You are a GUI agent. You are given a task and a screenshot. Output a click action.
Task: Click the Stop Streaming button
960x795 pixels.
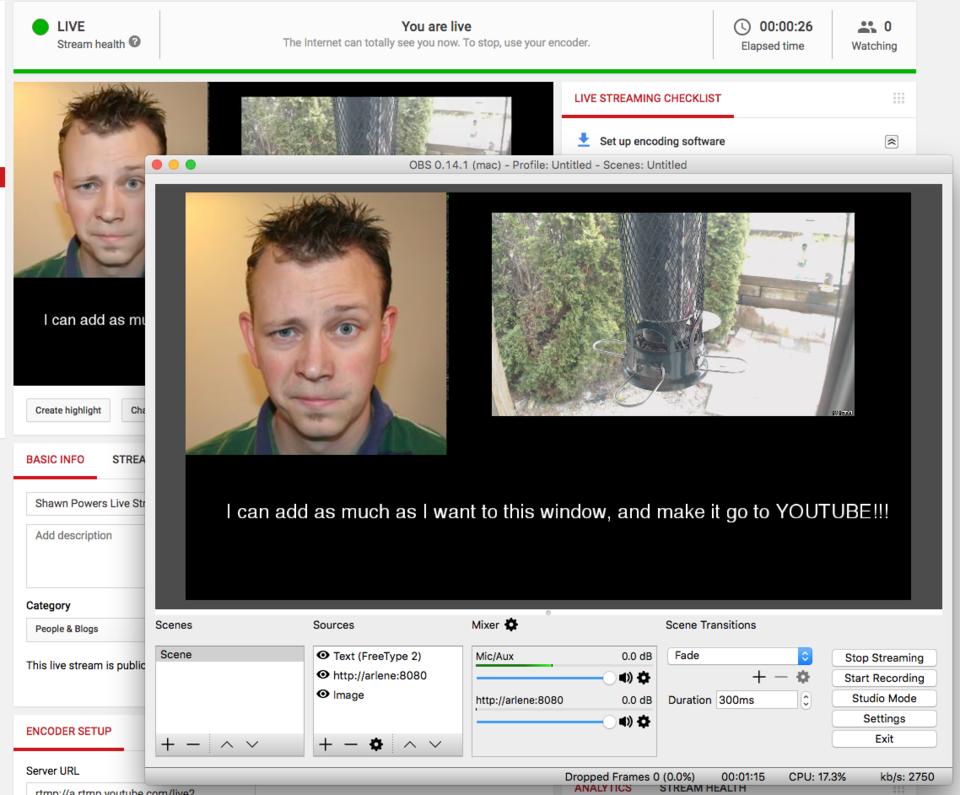pyautogui.click(x=884, y=658)
